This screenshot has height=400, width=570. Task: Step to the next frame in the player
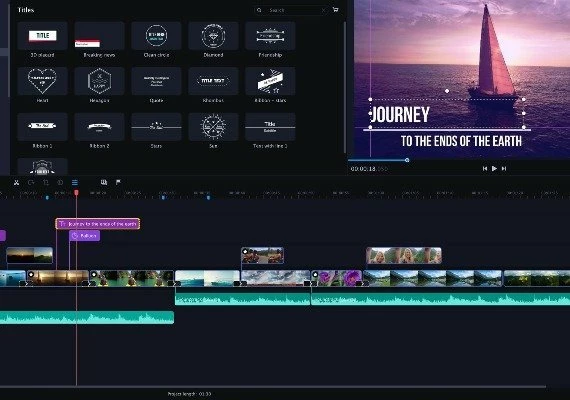coord(504,169)
